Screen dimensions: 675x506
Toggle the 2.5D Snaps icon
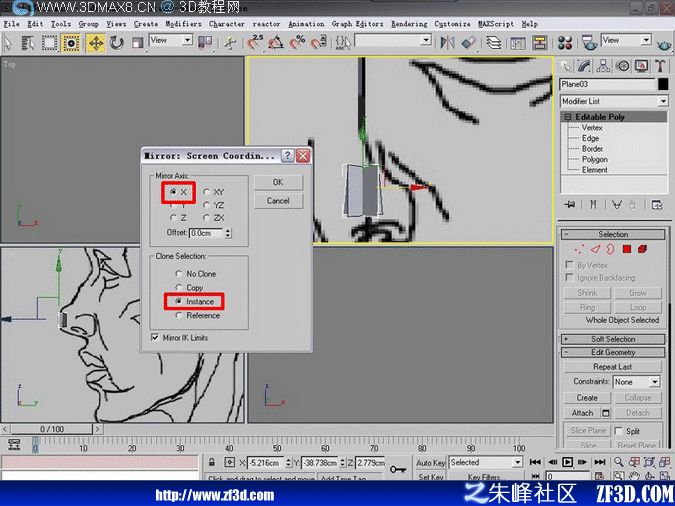(255, 42)
